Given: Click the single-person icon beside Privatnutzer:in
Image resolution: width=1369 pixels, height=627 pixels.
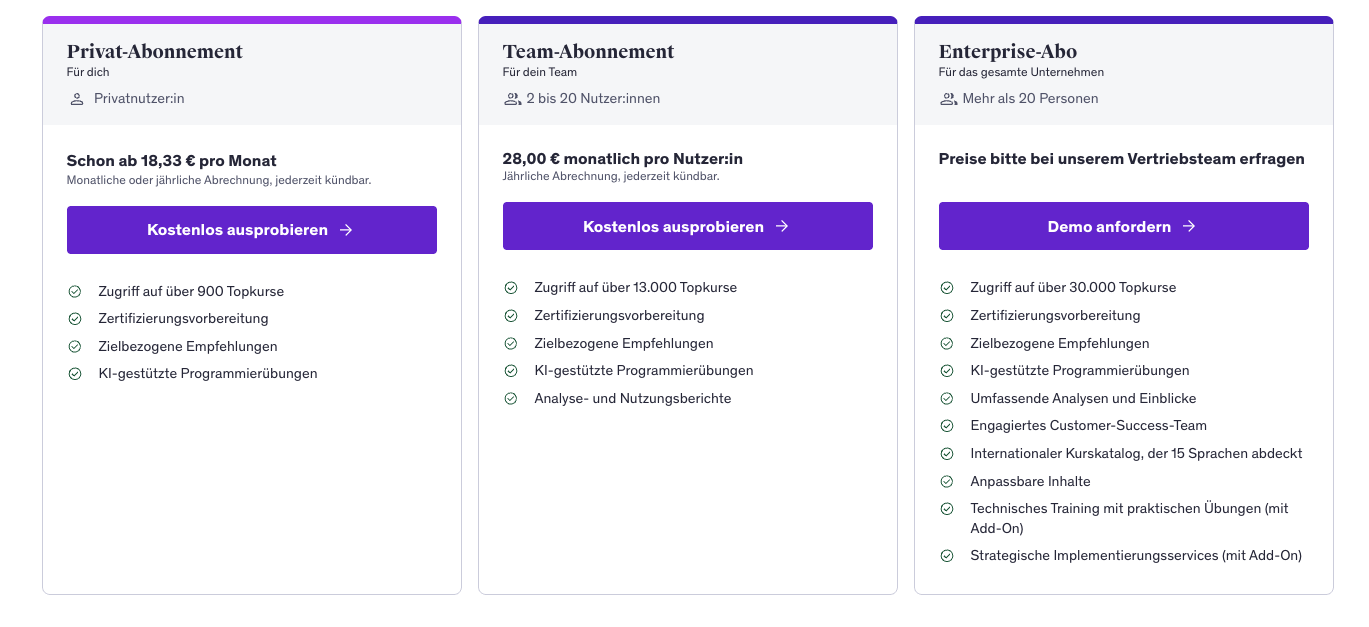Looking at the screenshot, I should 76,99.
